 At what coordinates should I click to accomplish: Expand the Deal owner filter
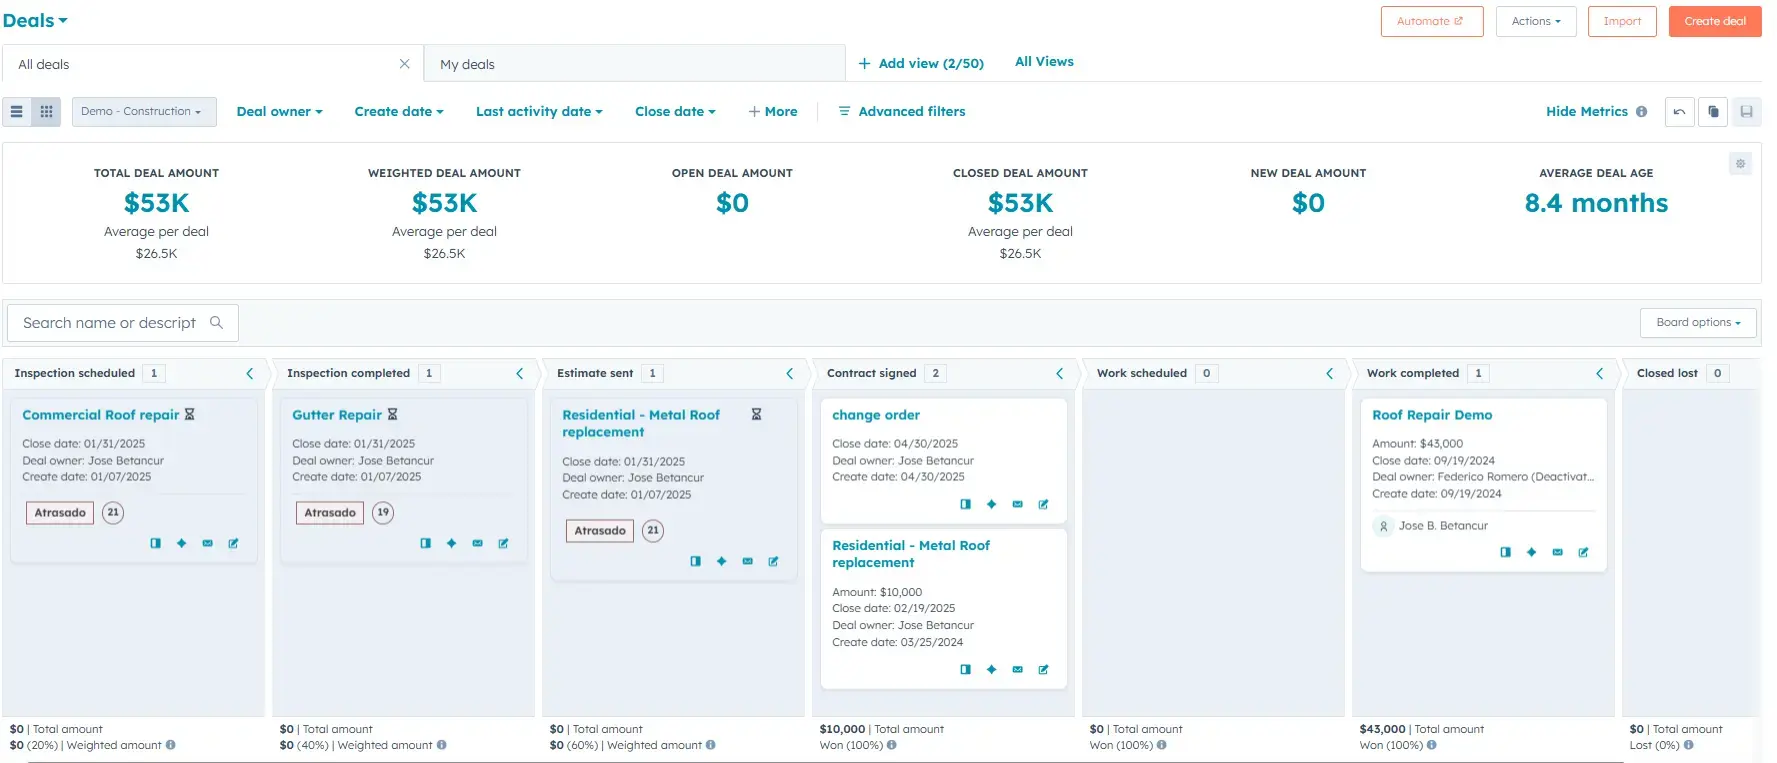tap(279, 112)
